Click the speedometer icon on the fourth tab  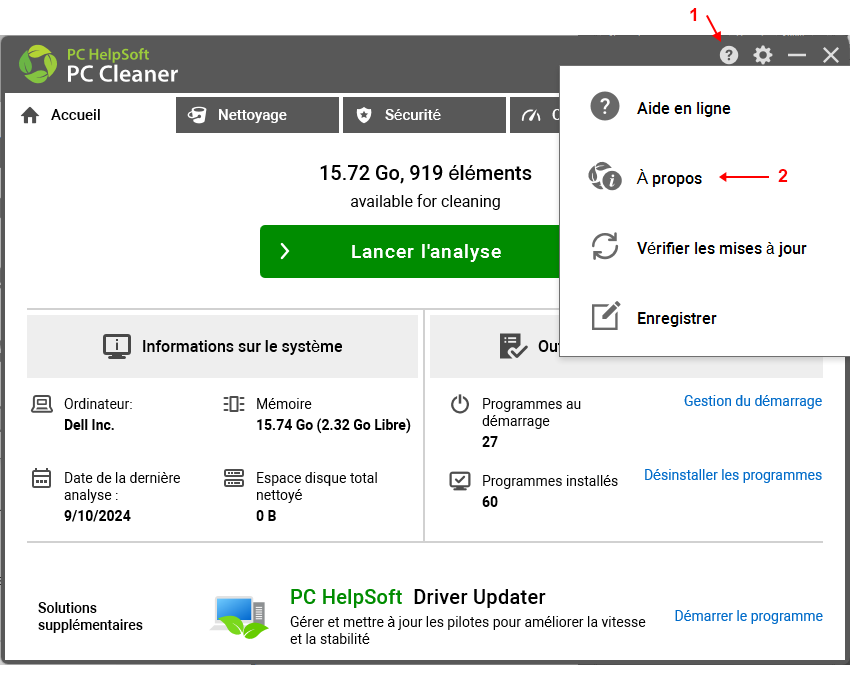[531, 115]
